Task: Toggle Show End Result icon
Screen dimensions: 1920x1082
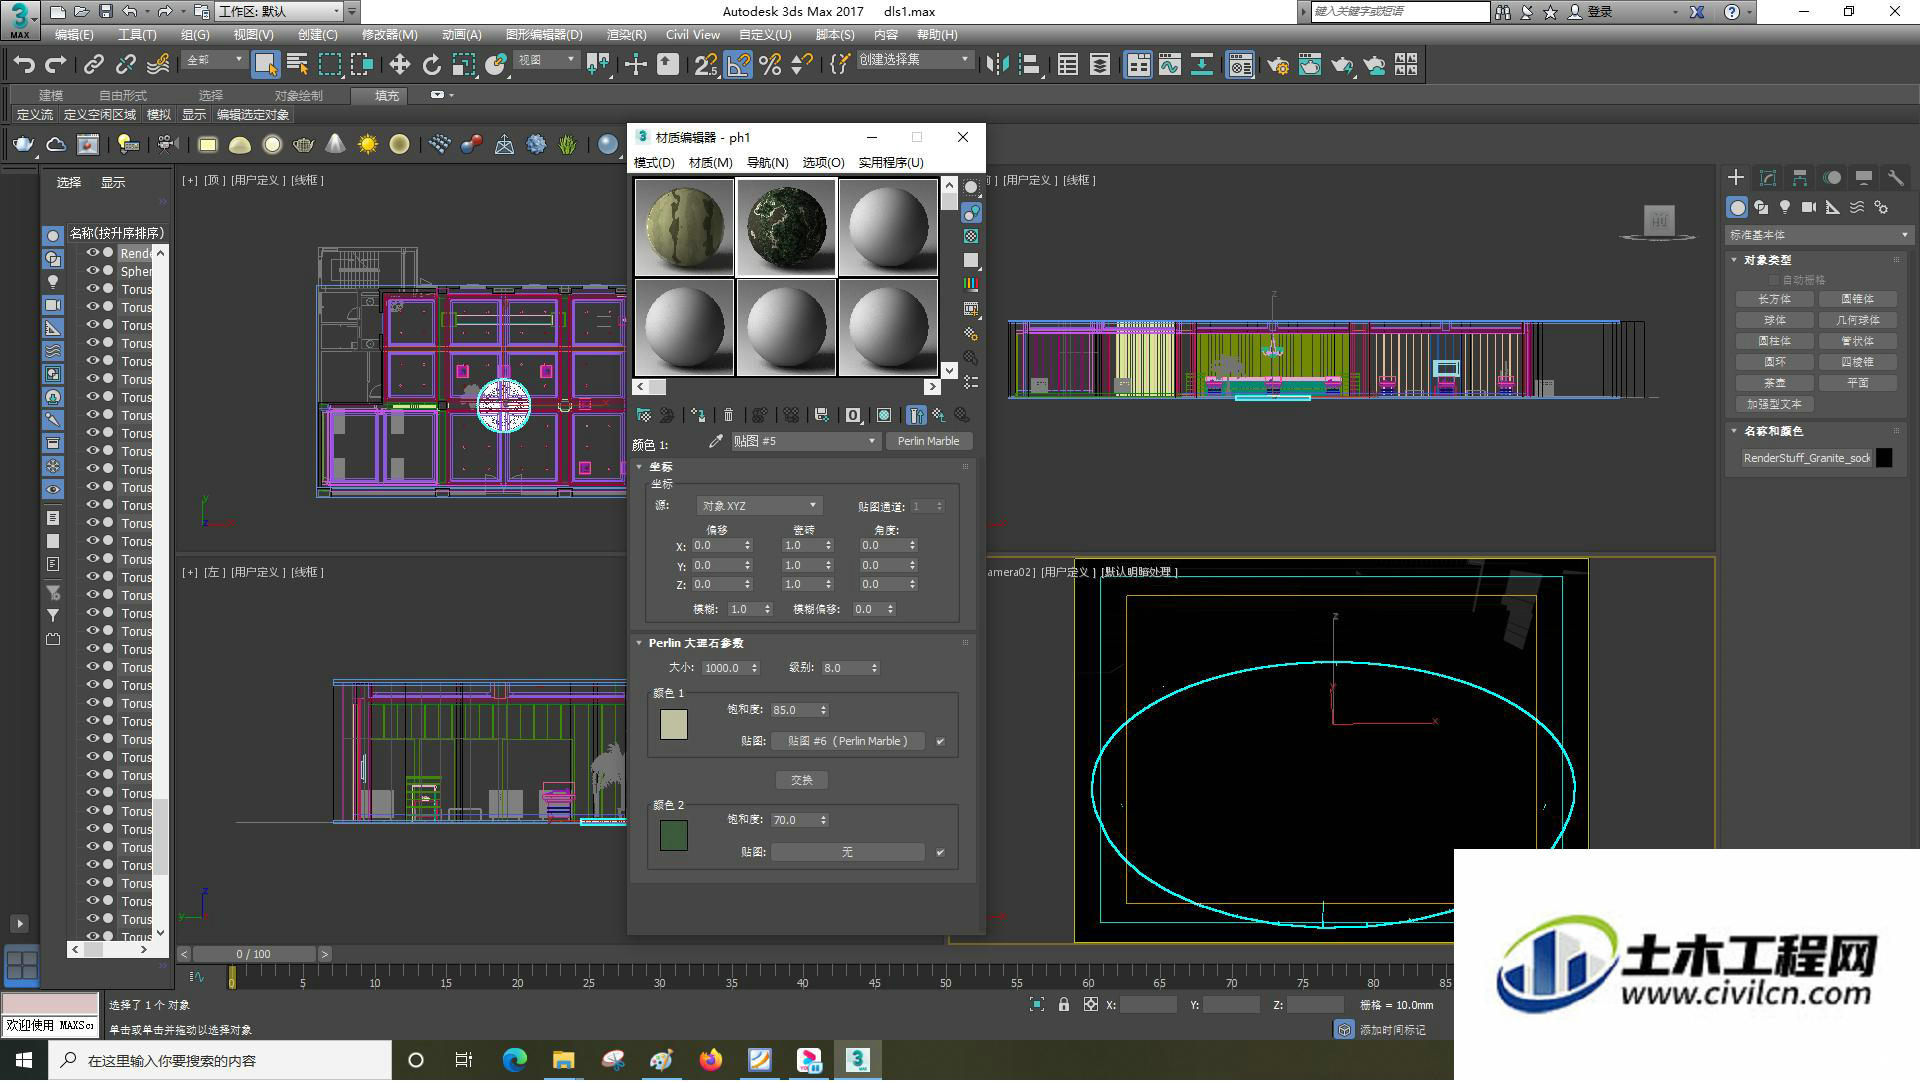Action: click(916, 415)
